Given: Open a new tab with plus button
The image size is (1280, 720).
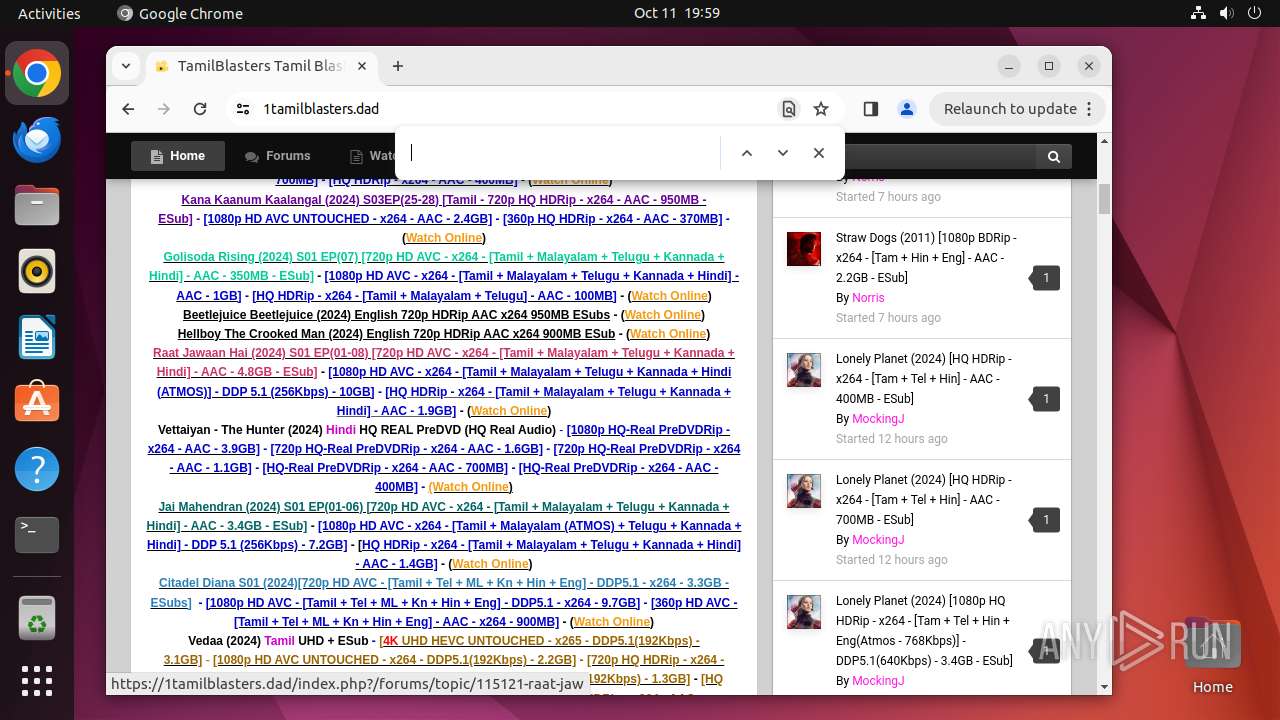Looking at the screenshot, I should click(x=398, y=66).
